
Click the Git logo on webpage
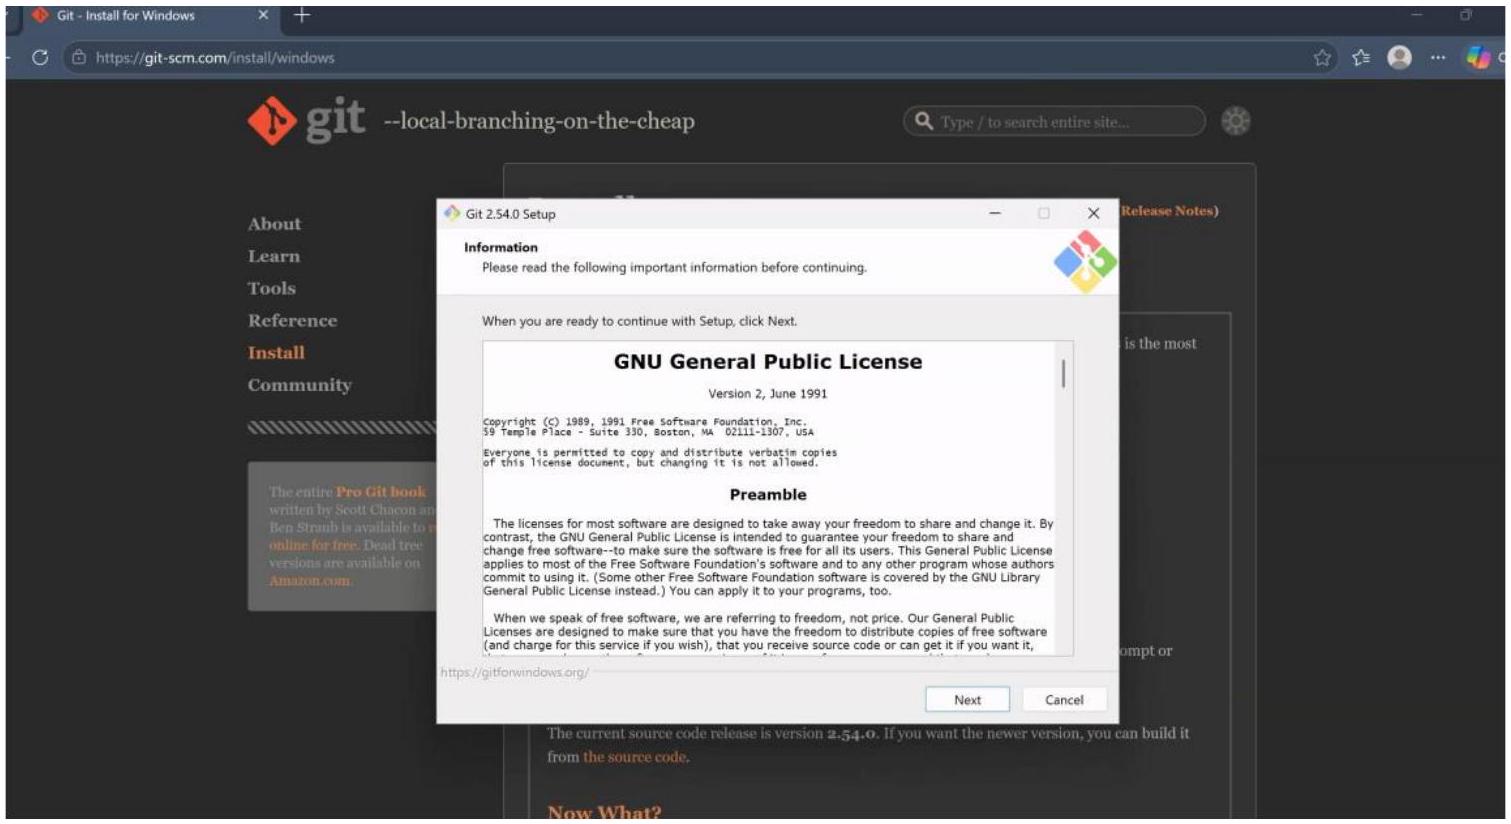point(306,121)
